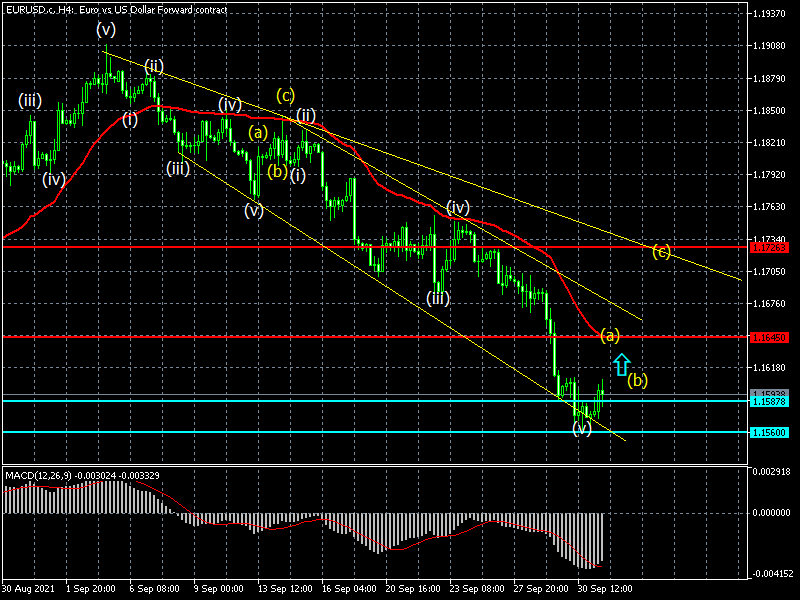Screen dimensions: 800x600
Task: Select white (v) label at the chart peak
Action: [x=106, y=30]
